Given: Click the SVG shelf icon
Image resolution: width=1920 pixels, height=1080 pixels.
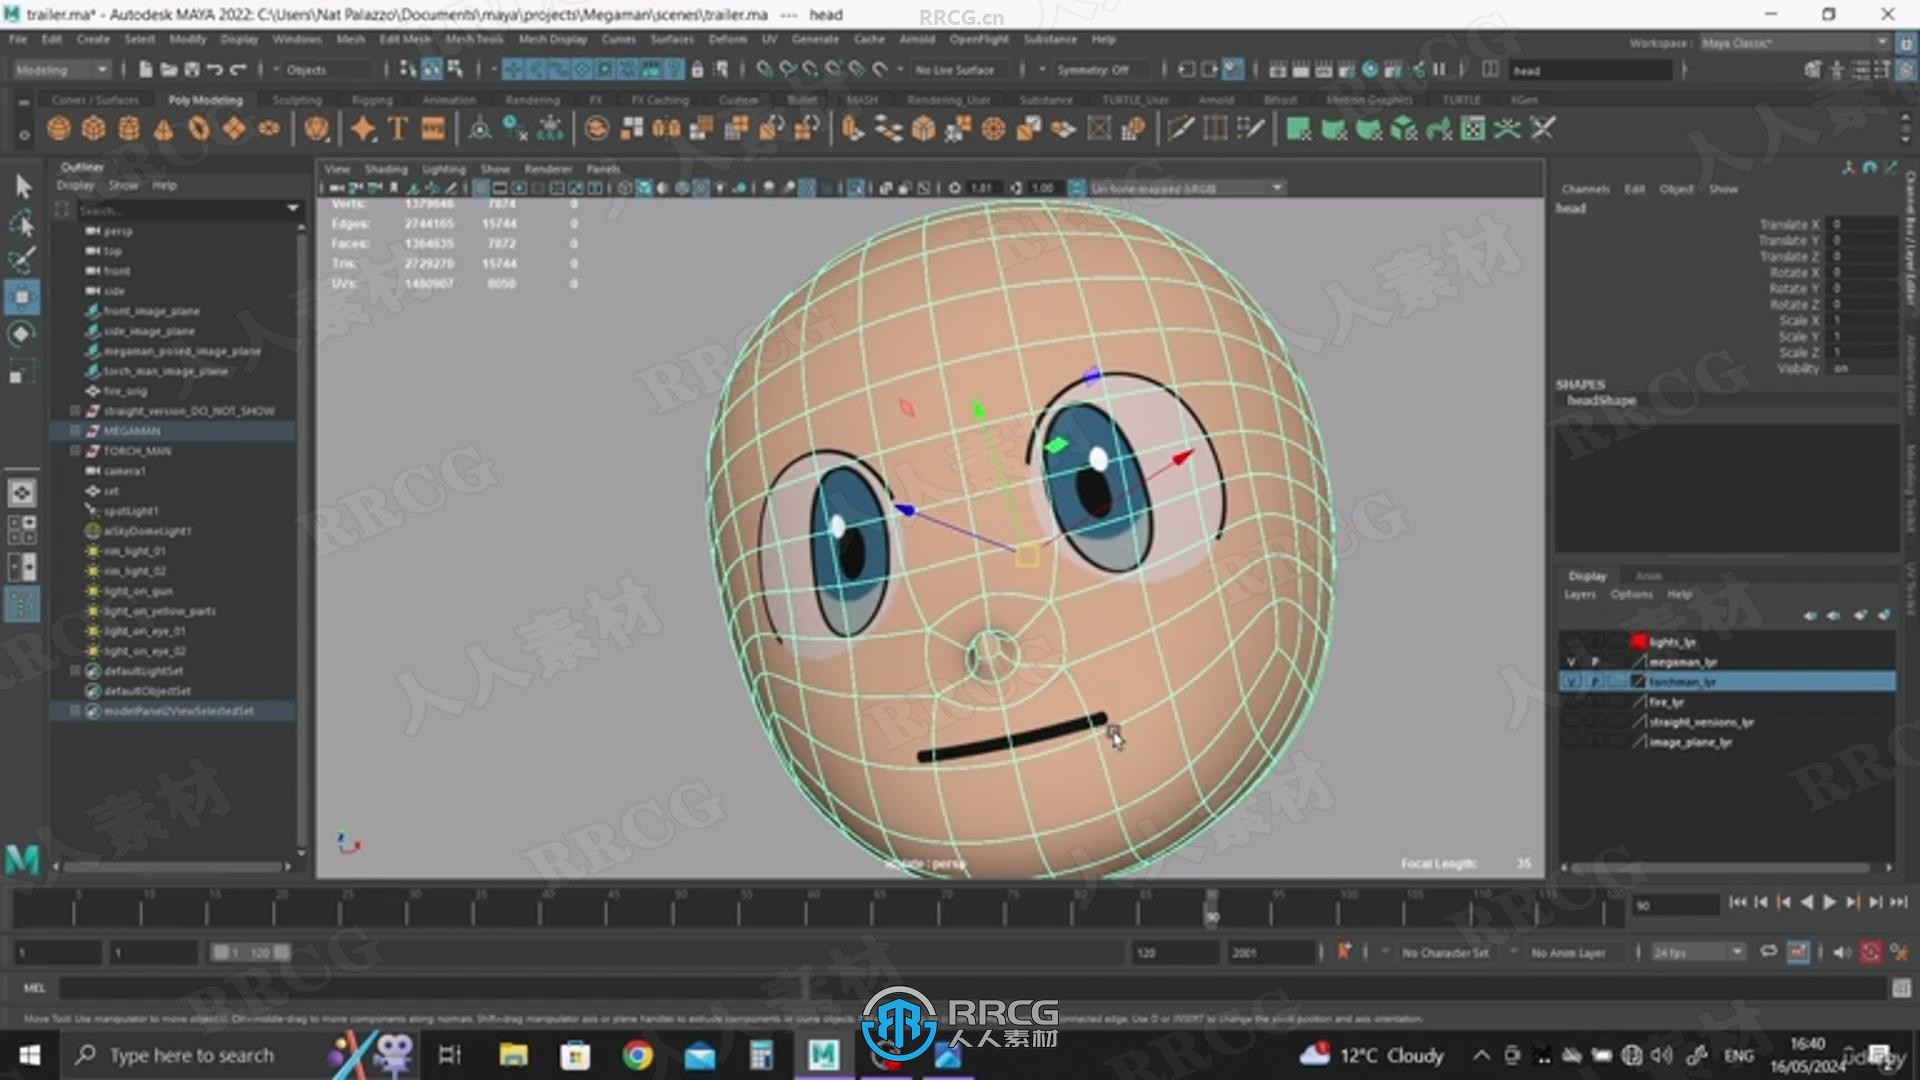Looking at the screenshot, I should [433, 128].
